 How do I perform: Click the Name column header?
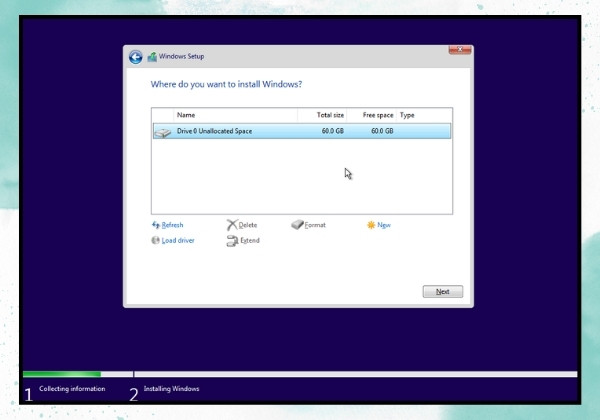[186, 115]
